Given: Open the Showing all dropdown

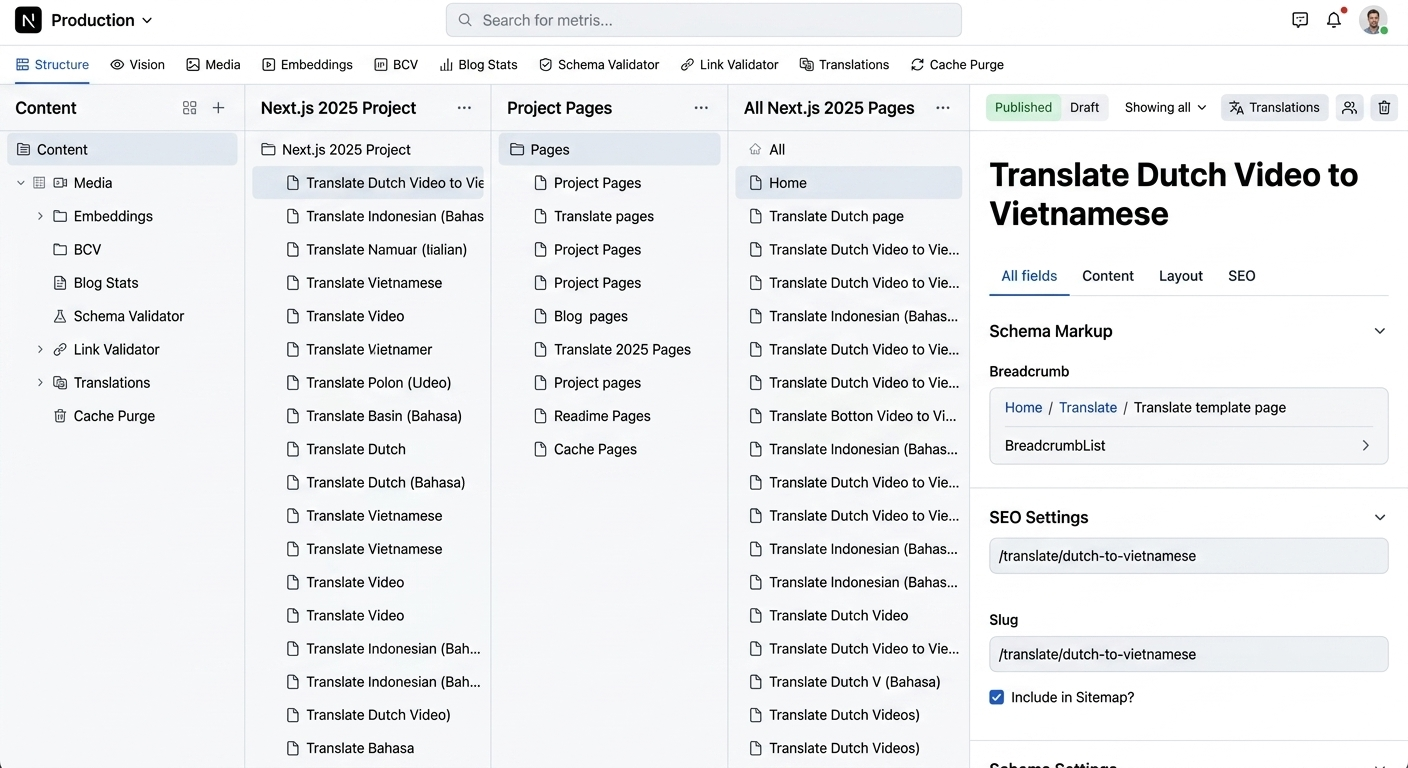Looking at the screenshot, I should [x=1165, y=108].
